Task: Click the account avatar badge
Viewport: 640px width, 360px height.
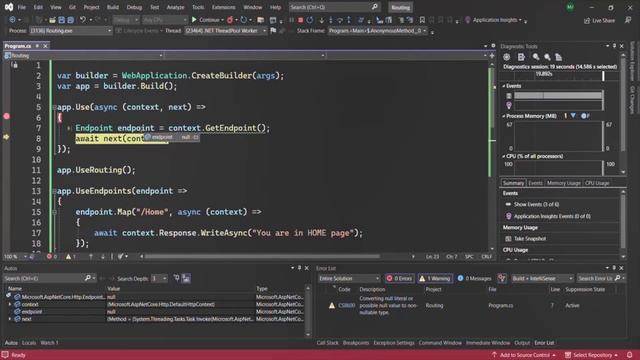Action: [570, 7]
